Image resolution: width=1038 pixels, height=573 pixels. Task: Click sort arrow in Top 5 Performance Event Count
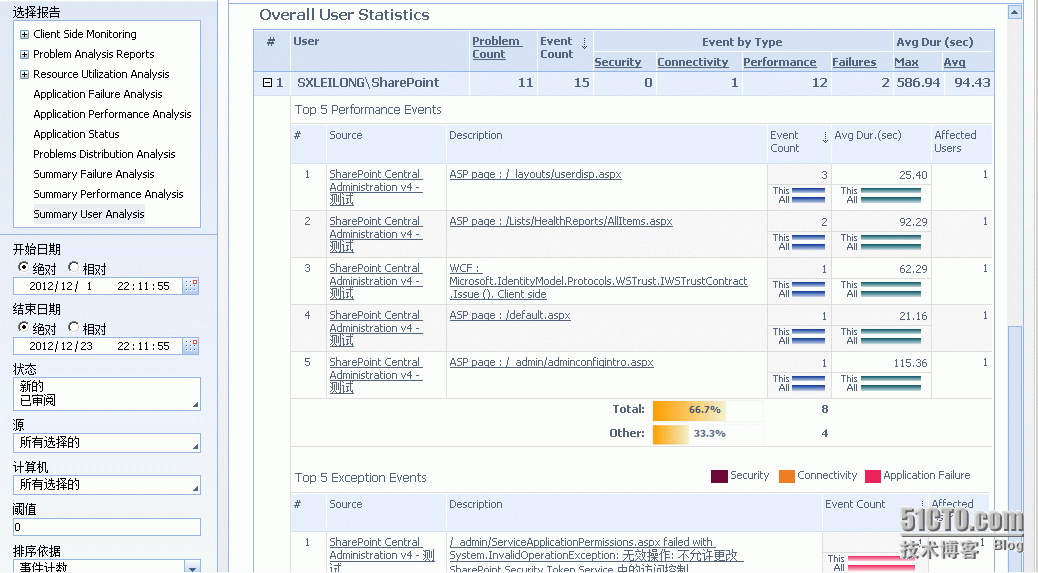825,138
